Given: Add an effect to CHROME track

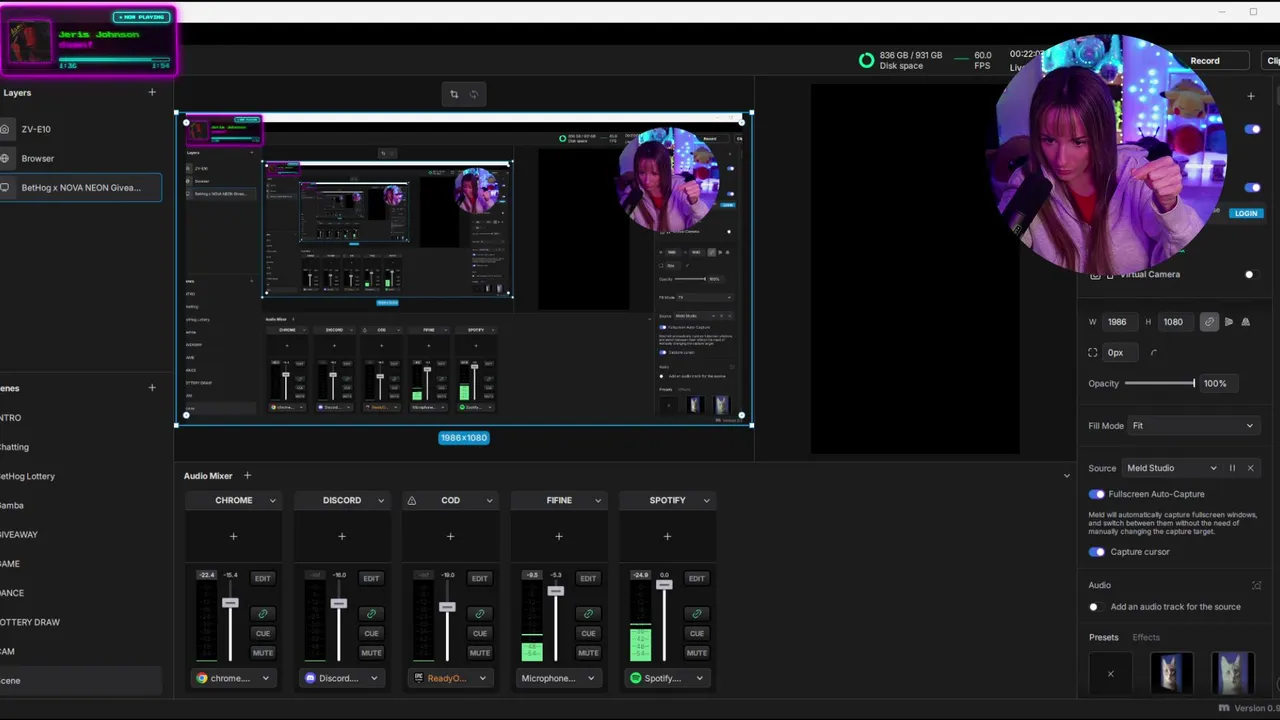Looking at the screenshot, I should point(233,536).
